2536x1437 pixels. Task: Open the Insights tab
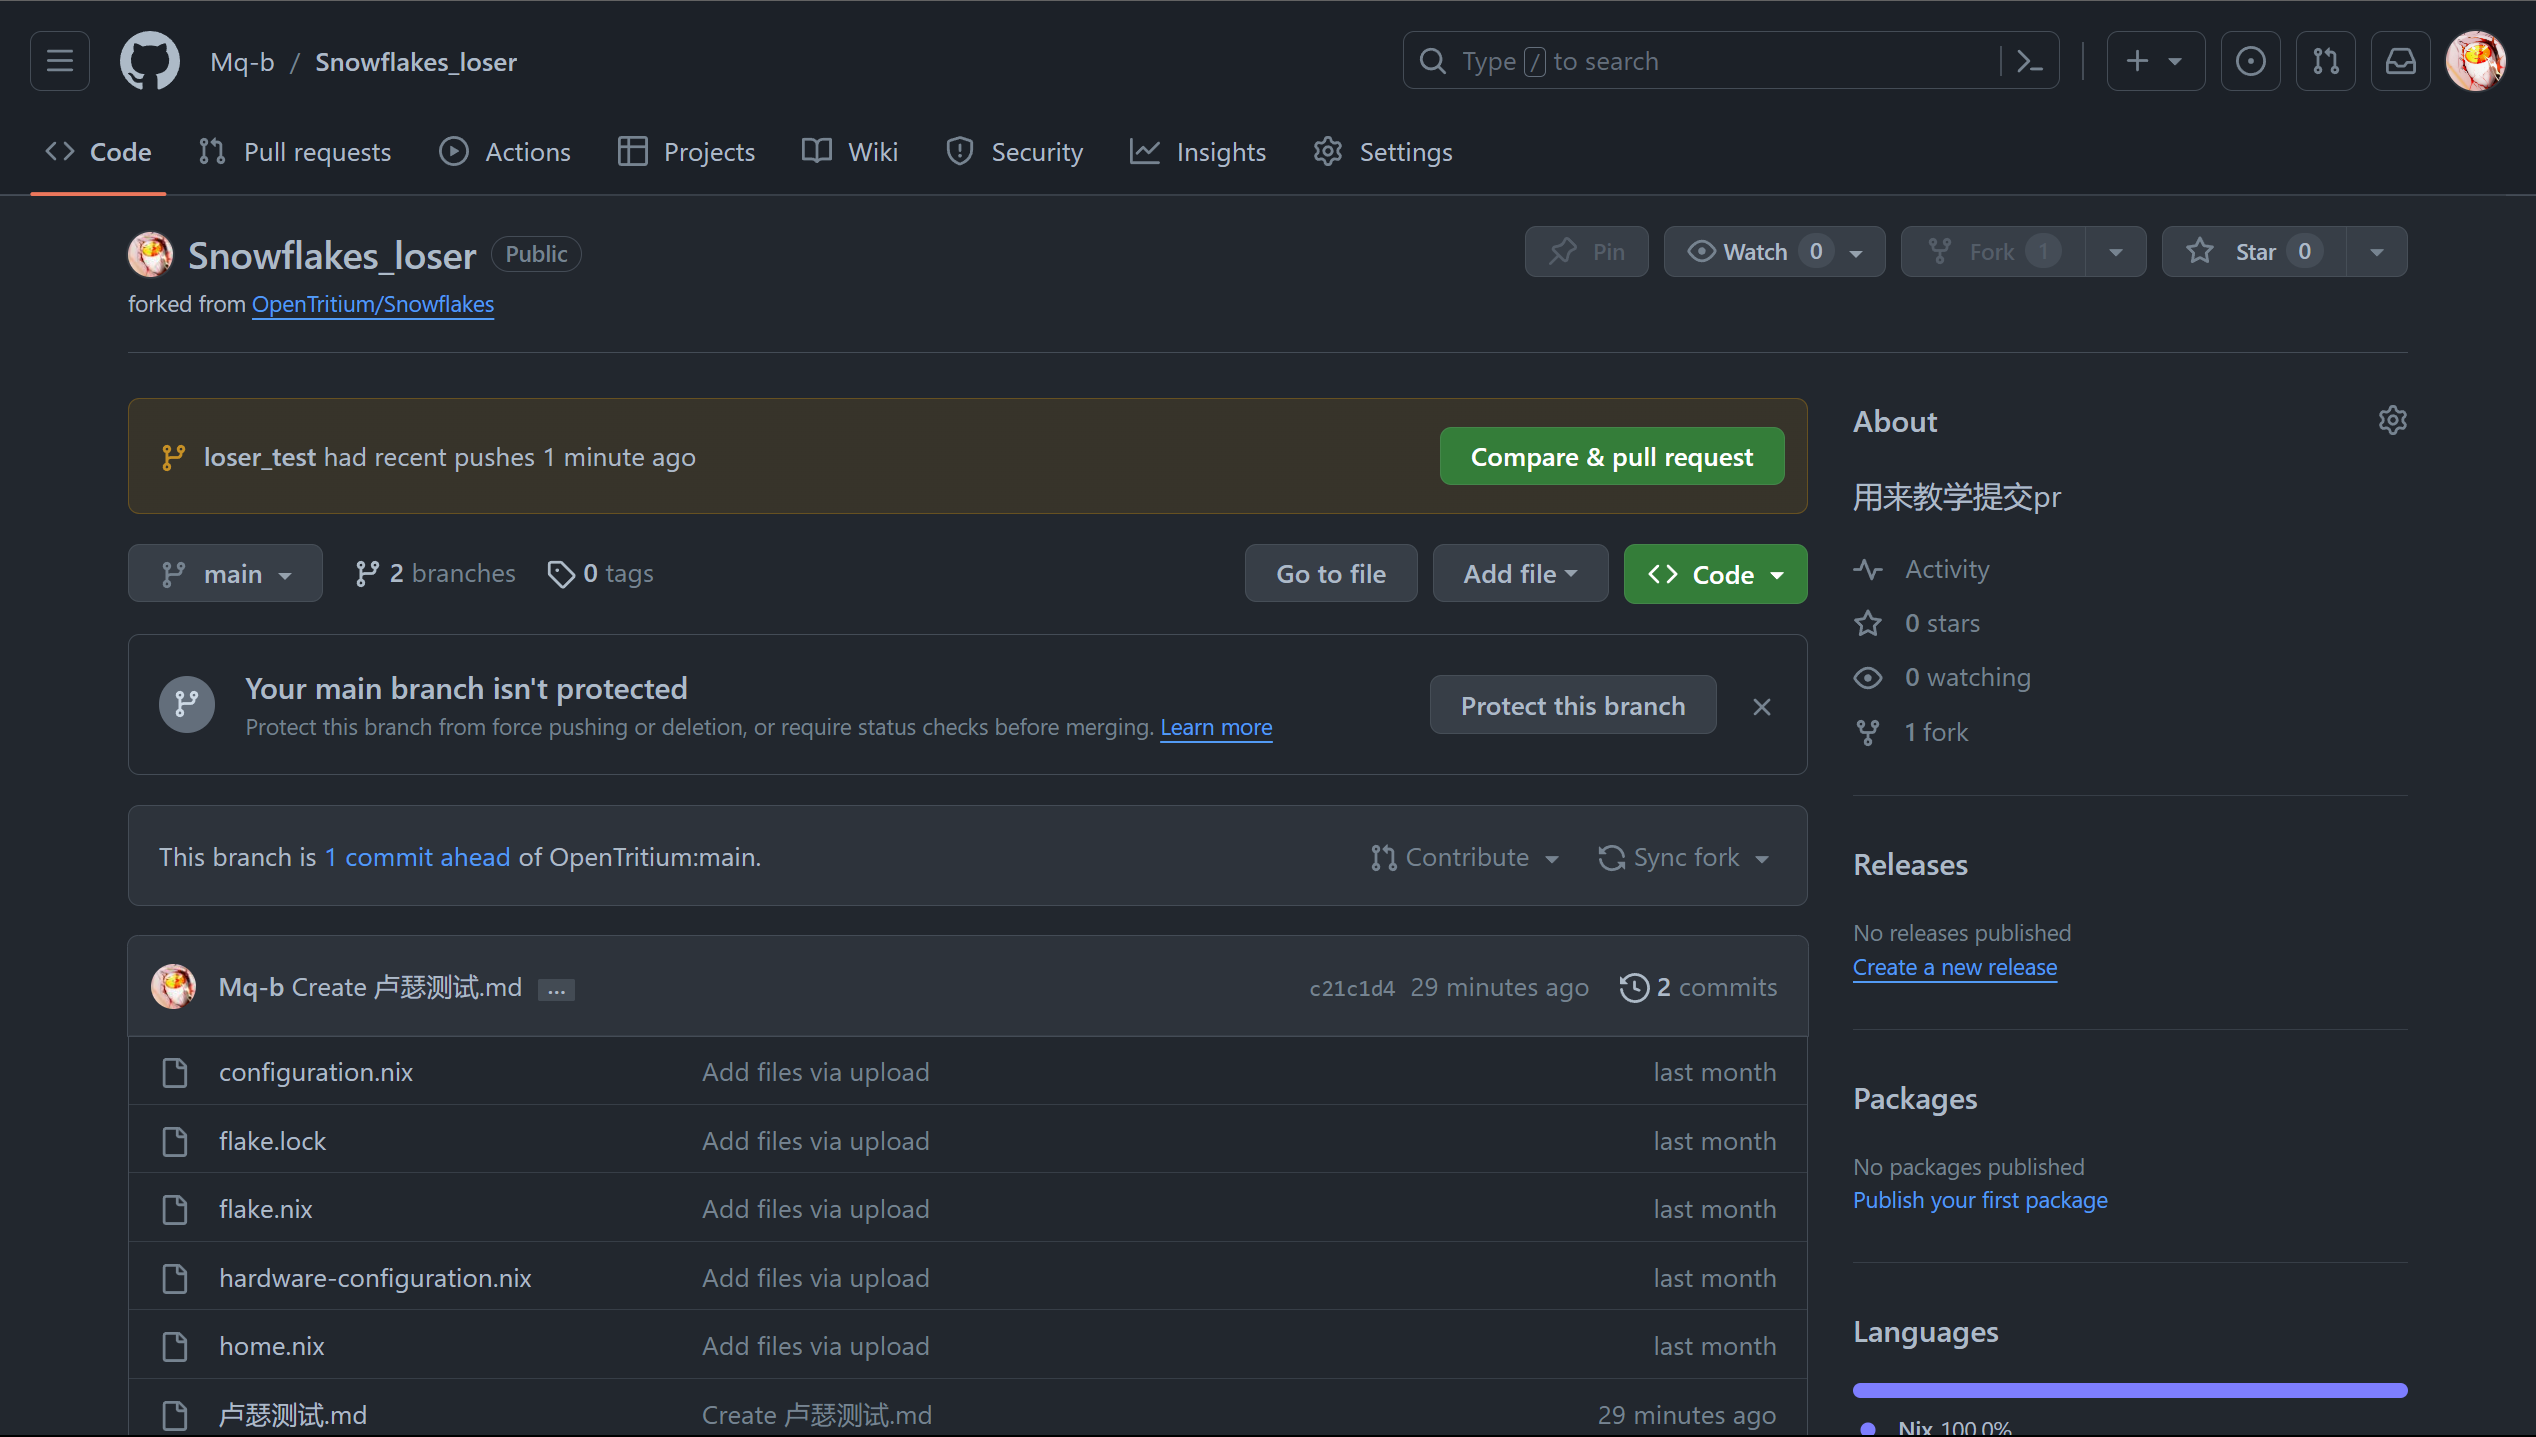pos(1198,152)
